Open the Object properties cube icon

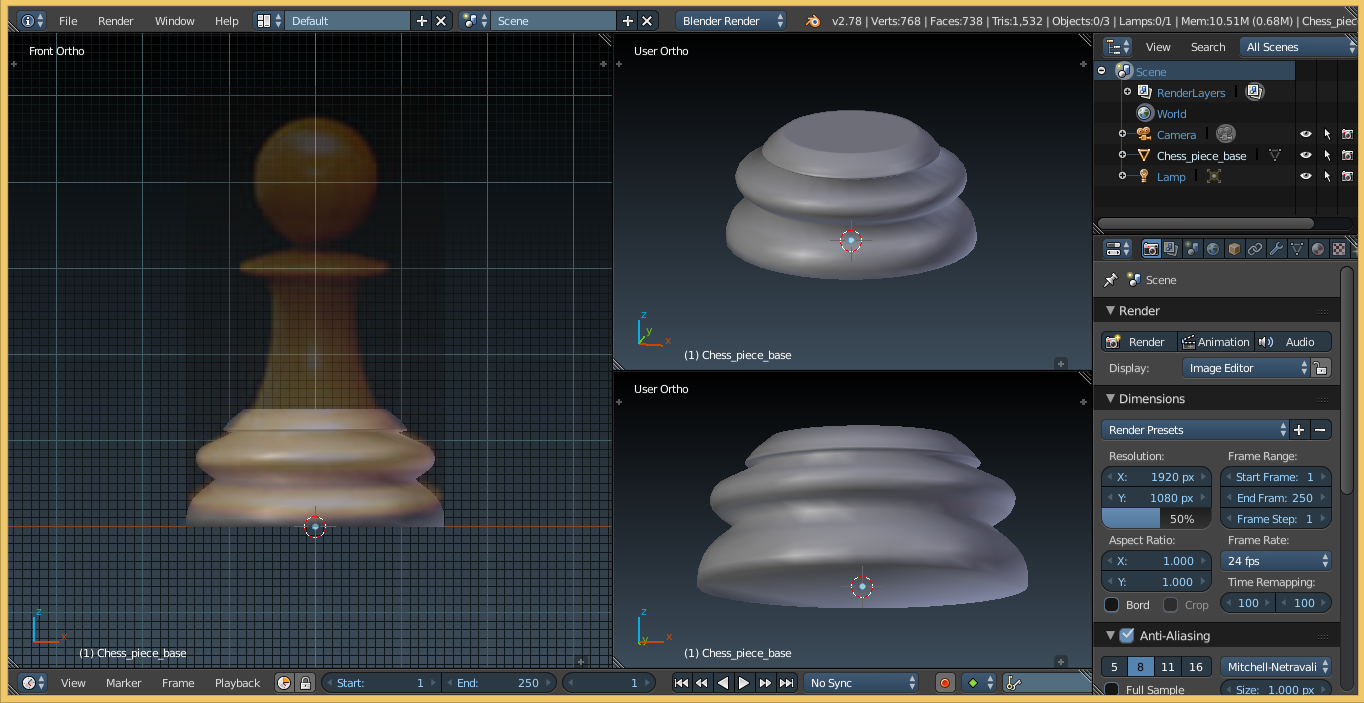pyautogui.click(x=1235, y=249)
